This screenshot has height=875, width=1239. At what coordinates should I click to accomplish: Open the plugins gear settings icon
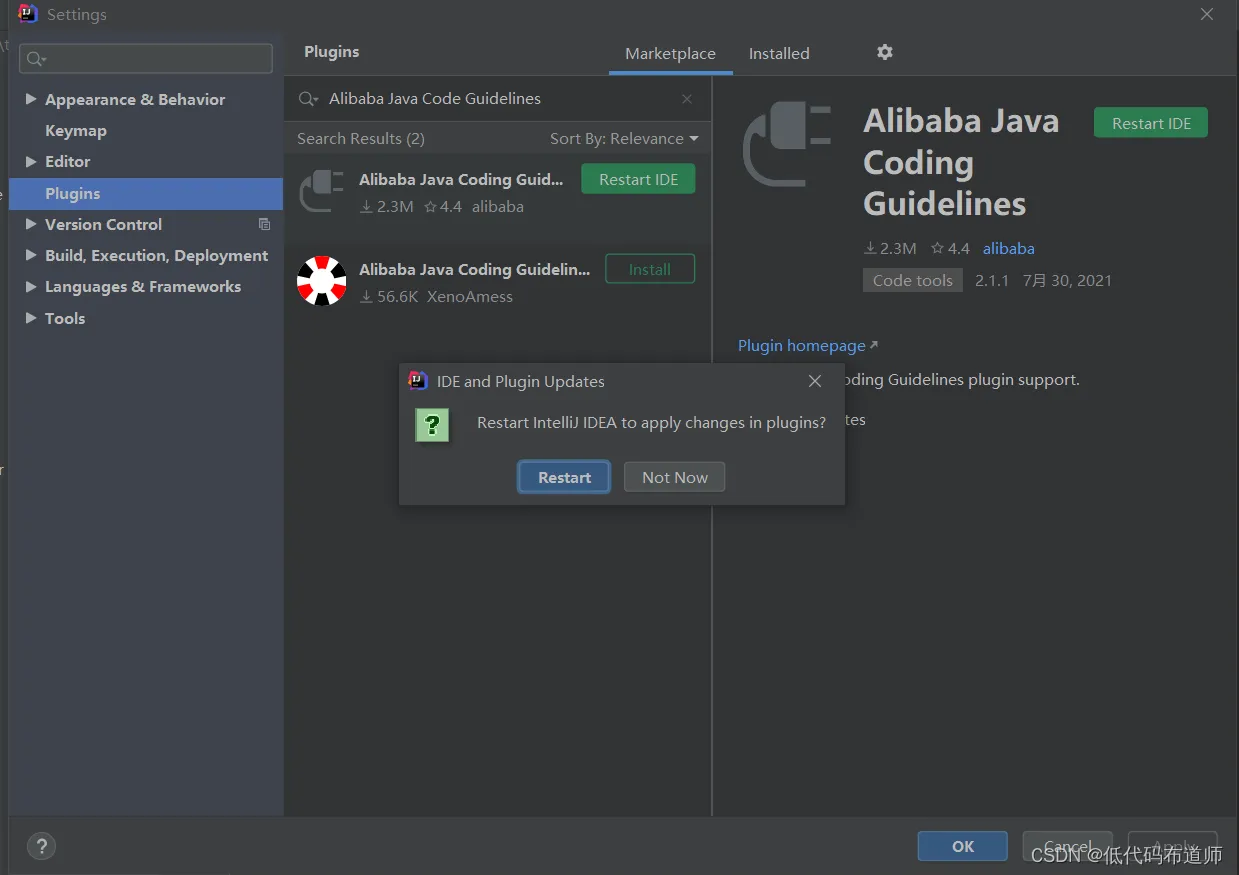tap(884, 52)
